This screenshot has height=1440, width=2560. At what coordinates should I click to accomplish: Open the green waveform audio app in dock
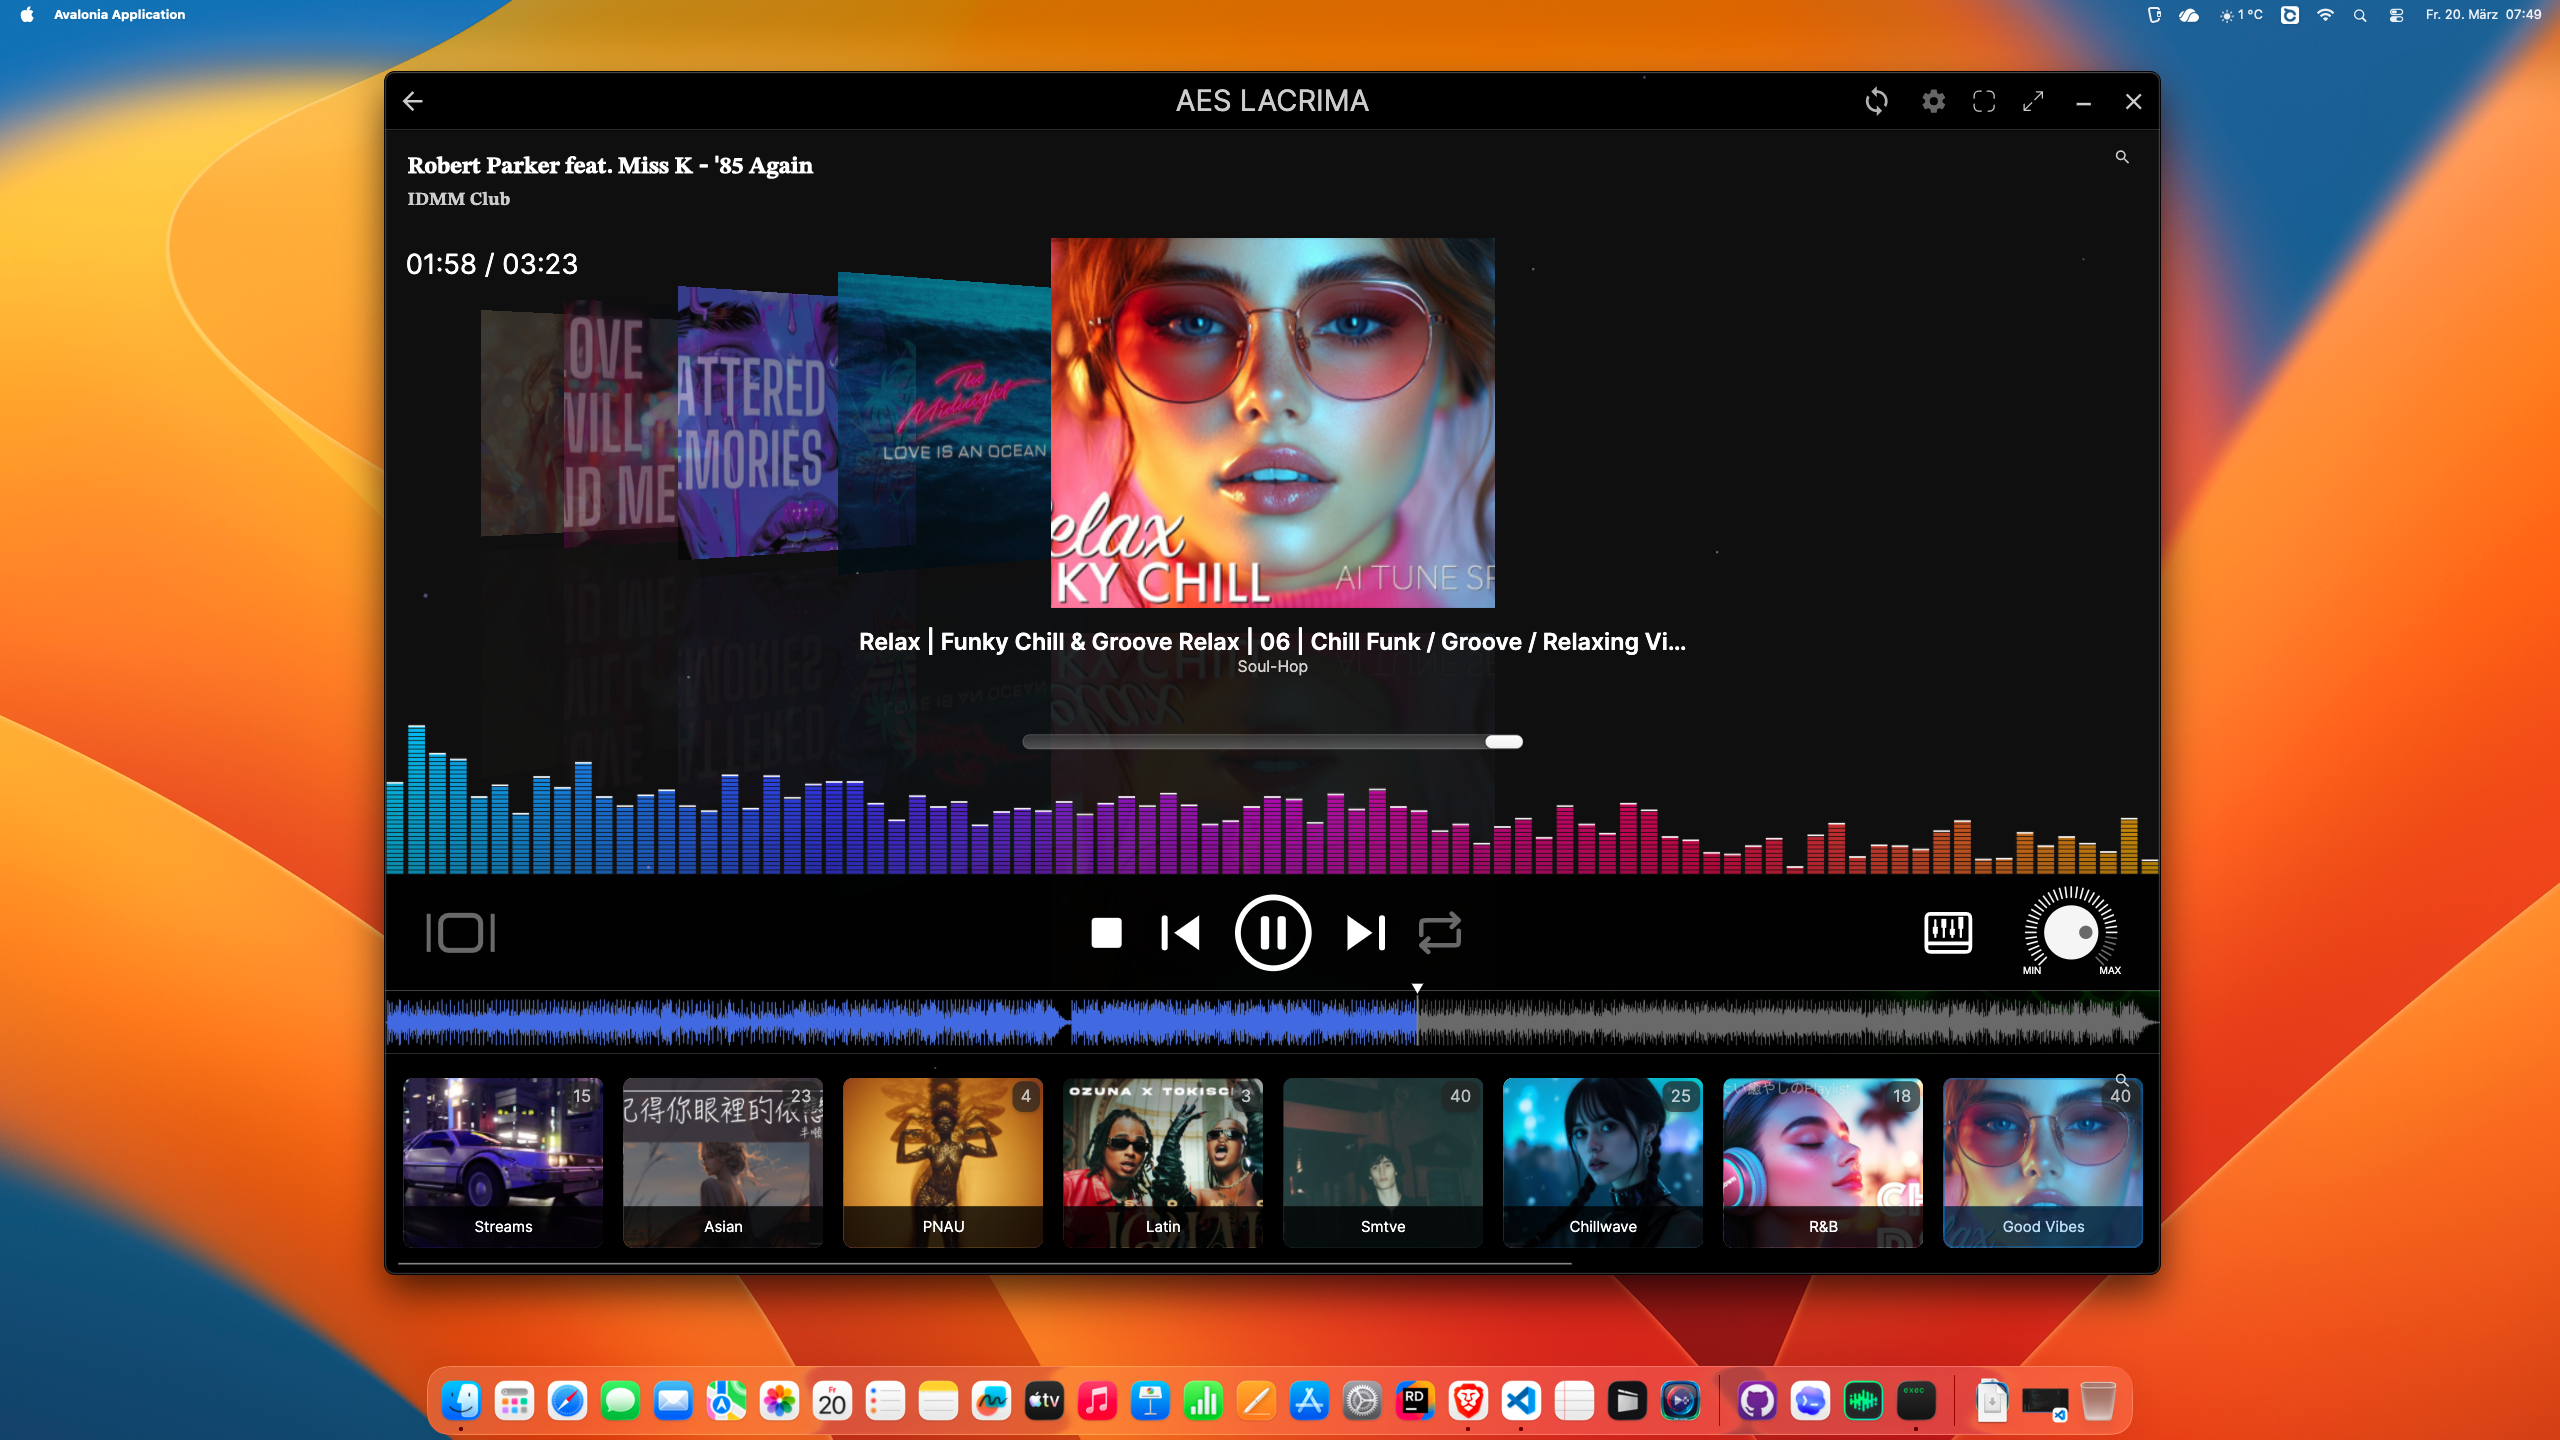click(x=1863, y=1401)
